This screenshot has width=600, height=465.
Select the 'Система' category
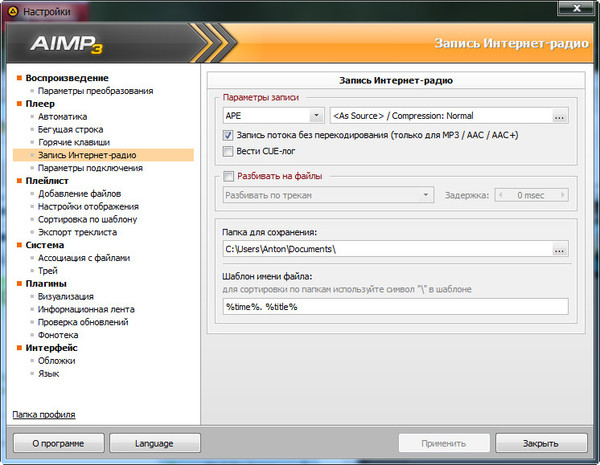pyautogui.click(x=44, y=245)
